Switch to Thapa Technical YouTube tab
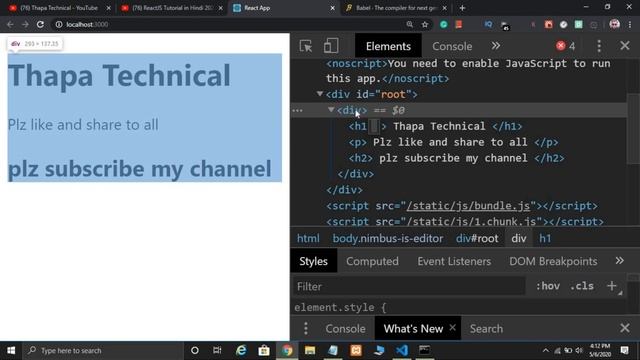 click(59, 8)
